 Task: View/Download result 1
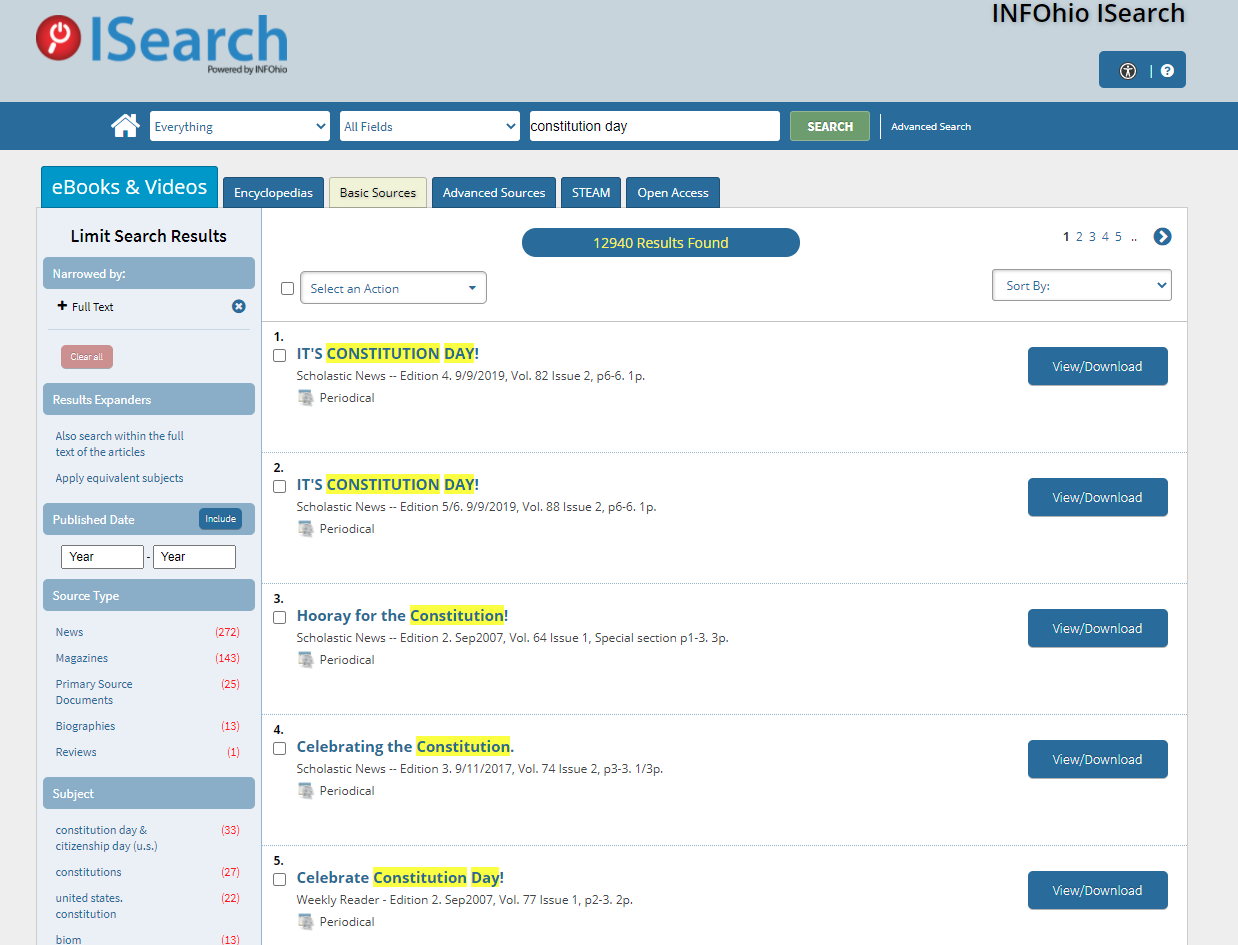tap(1098, 366)
